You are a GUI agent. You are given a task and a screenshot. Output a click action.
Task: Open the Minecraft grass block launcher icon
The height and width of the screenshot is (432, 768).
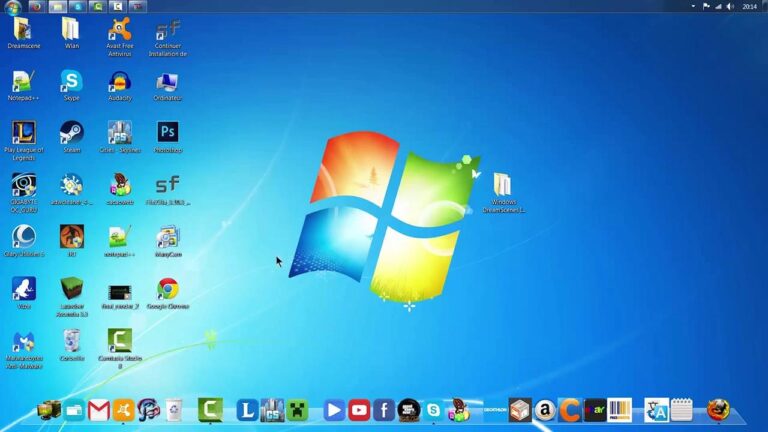pyautogui.click(x=72, y=297)
